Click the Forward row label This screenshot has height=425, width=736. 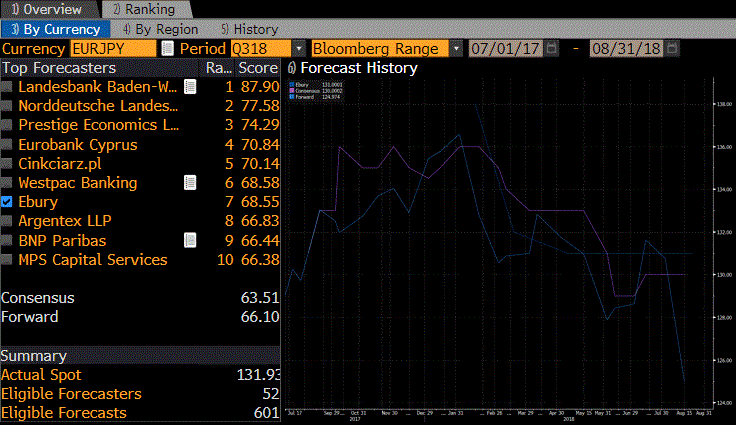tap(30, 317)
